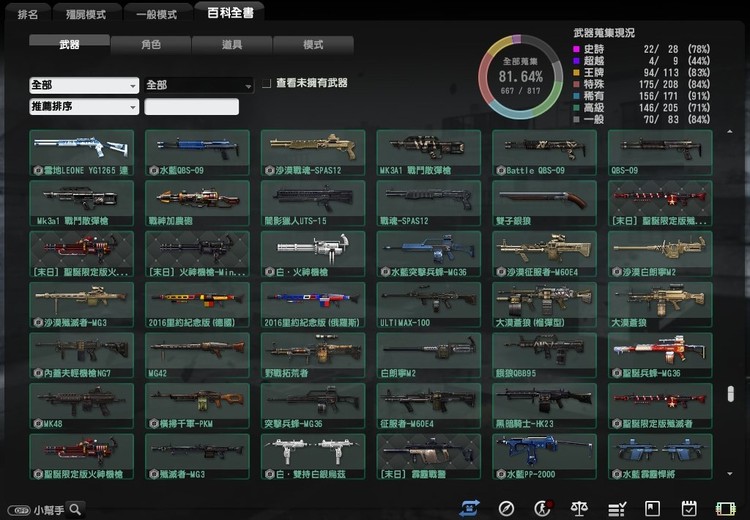
Task: Open the 道具 category tab
Action: tap(232, 44)
